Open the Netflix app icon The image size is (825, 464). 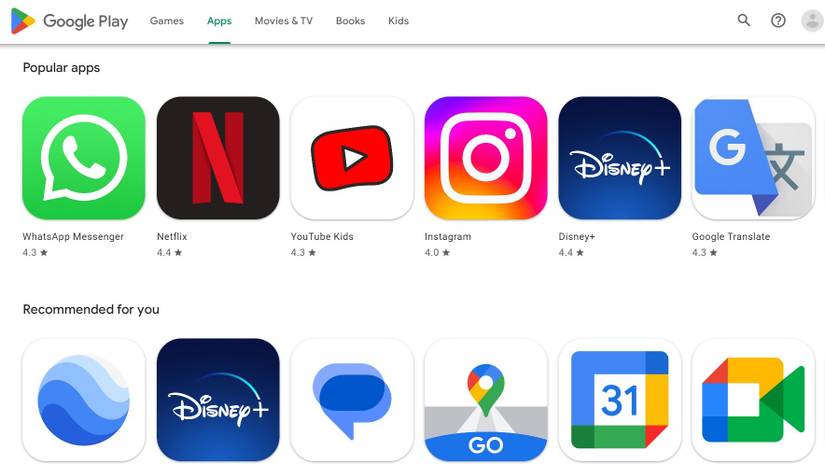pyautogui.click(x=218, y=158)
